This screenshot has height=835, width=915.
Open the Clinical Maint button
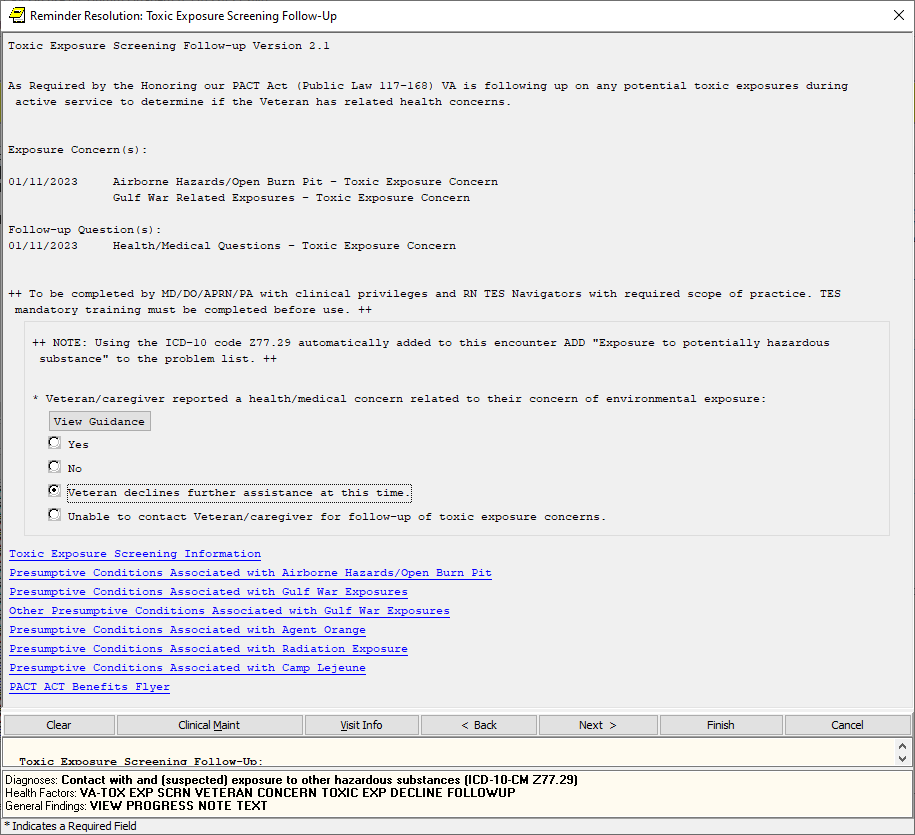(x=209, y=725)
